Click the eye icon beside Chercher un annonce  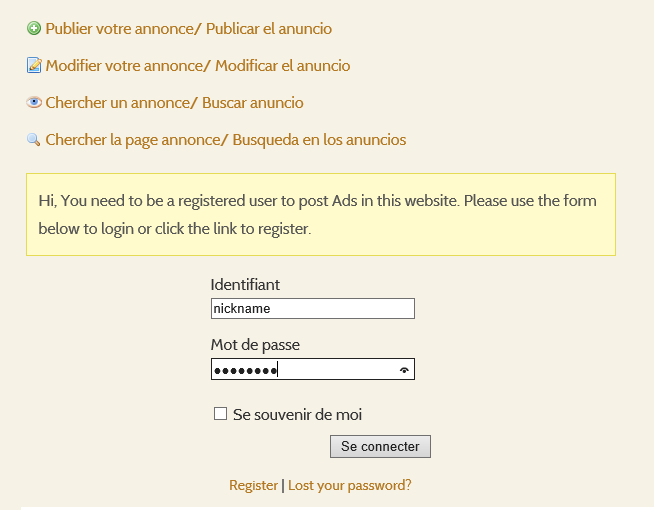tap(34, 102)
